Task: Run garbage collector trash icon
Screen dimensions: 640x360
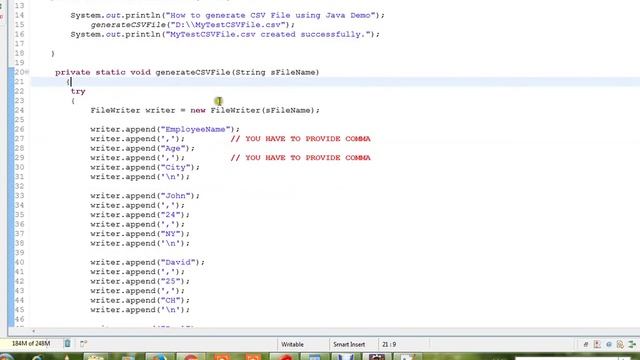Action: tap(67, 344)
